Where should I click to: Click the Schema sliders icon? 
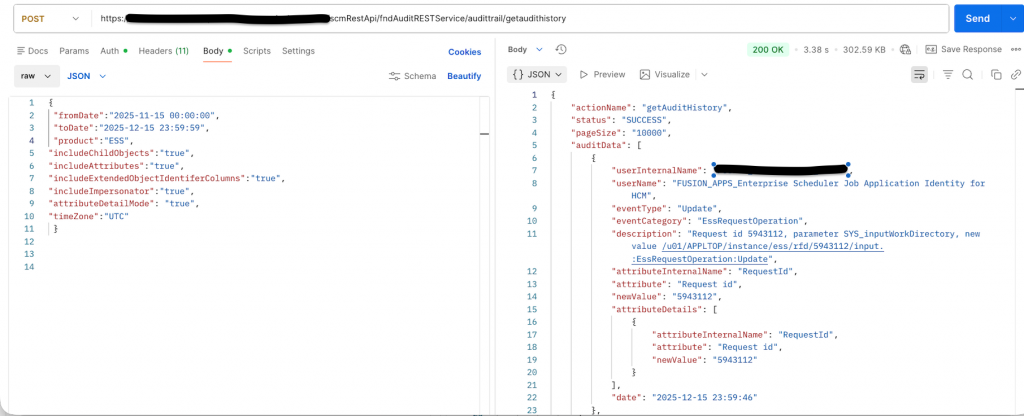pyautogui.click(x=394, y=76)
